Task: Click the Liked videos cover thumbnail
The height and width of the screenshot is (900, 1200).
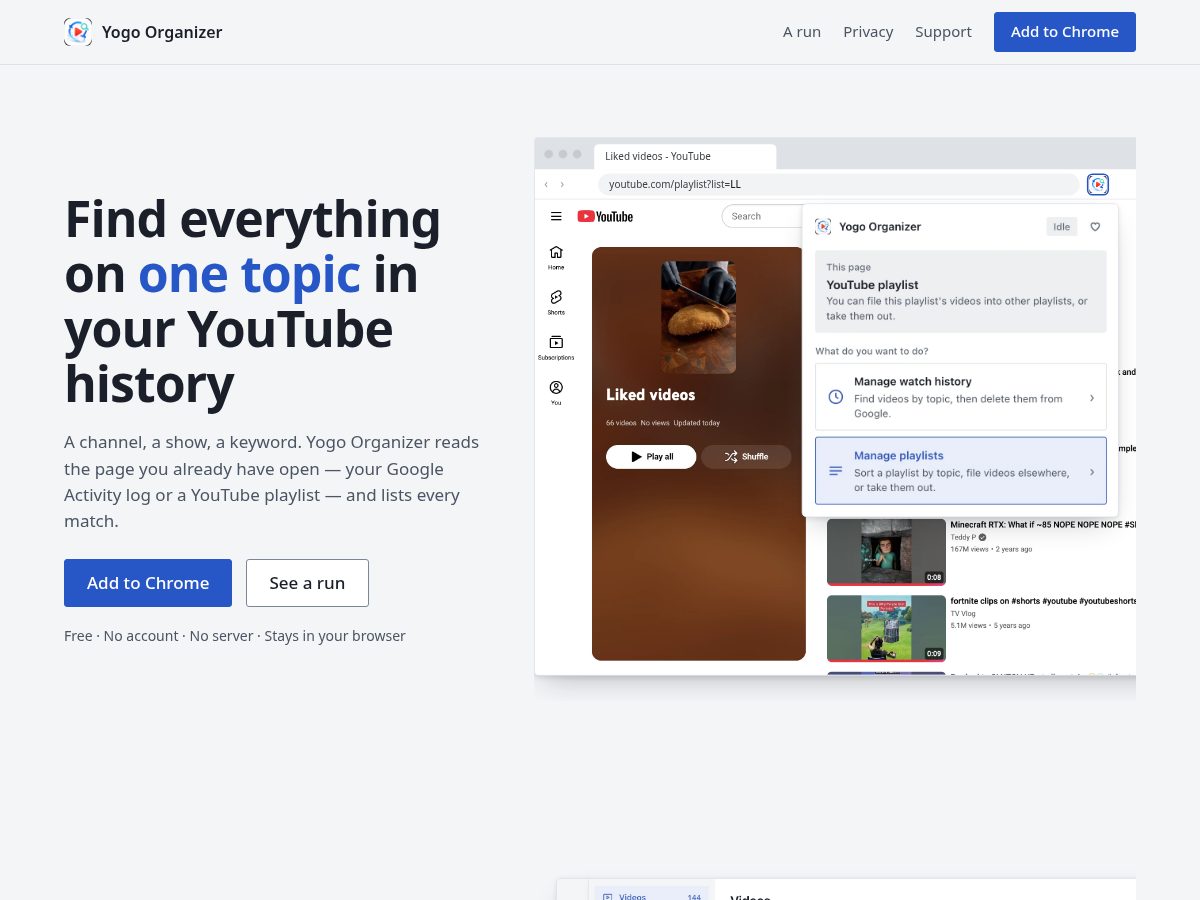Action: (x=698, y=318)
